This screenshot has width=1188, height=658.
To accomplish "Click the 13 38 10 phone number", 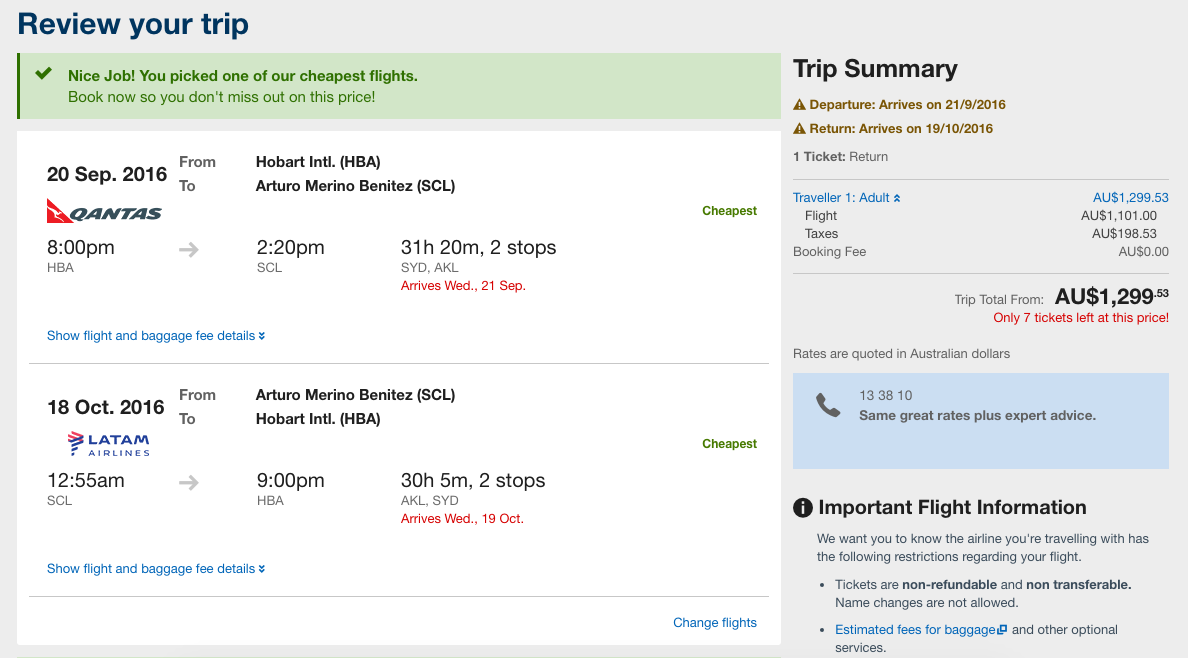I will (x=886, y=396).
